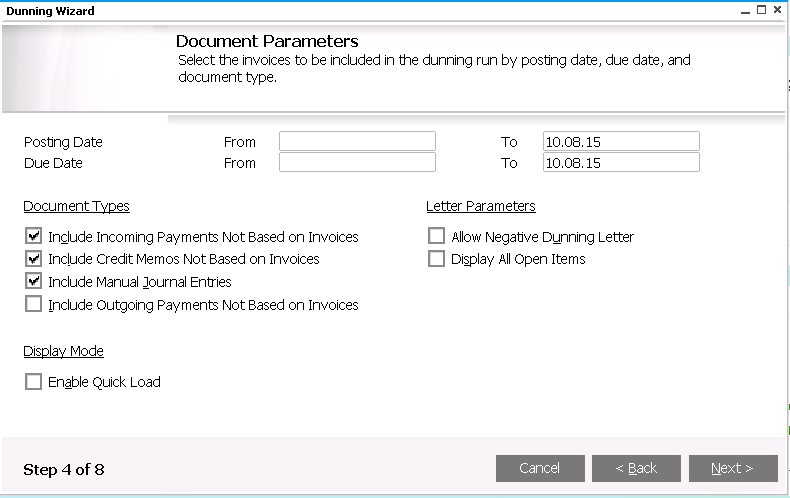Go back with the Back button
The height and width of the screenshot is (498, 790).
coord(636,468)
